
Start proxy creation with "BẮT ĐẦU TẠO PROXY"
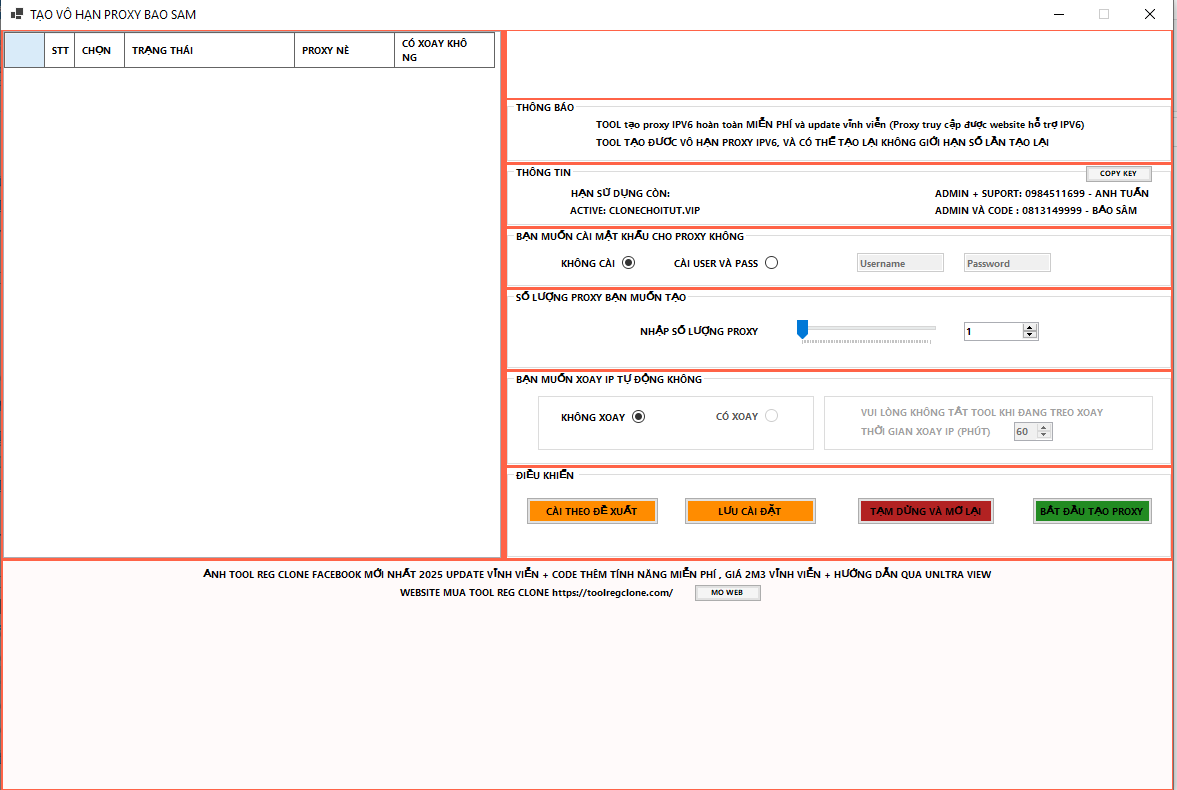point(1092,511)
